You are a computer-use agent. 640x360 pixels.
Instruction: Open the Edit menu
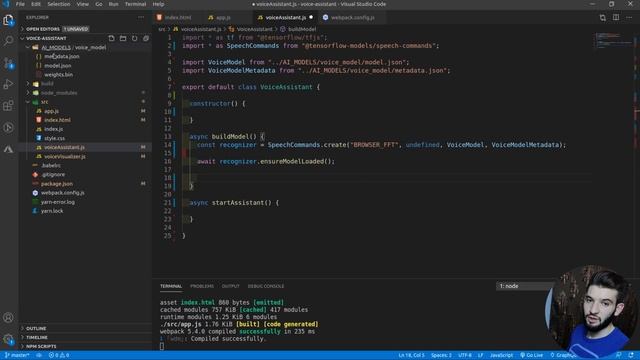(36, 4)
